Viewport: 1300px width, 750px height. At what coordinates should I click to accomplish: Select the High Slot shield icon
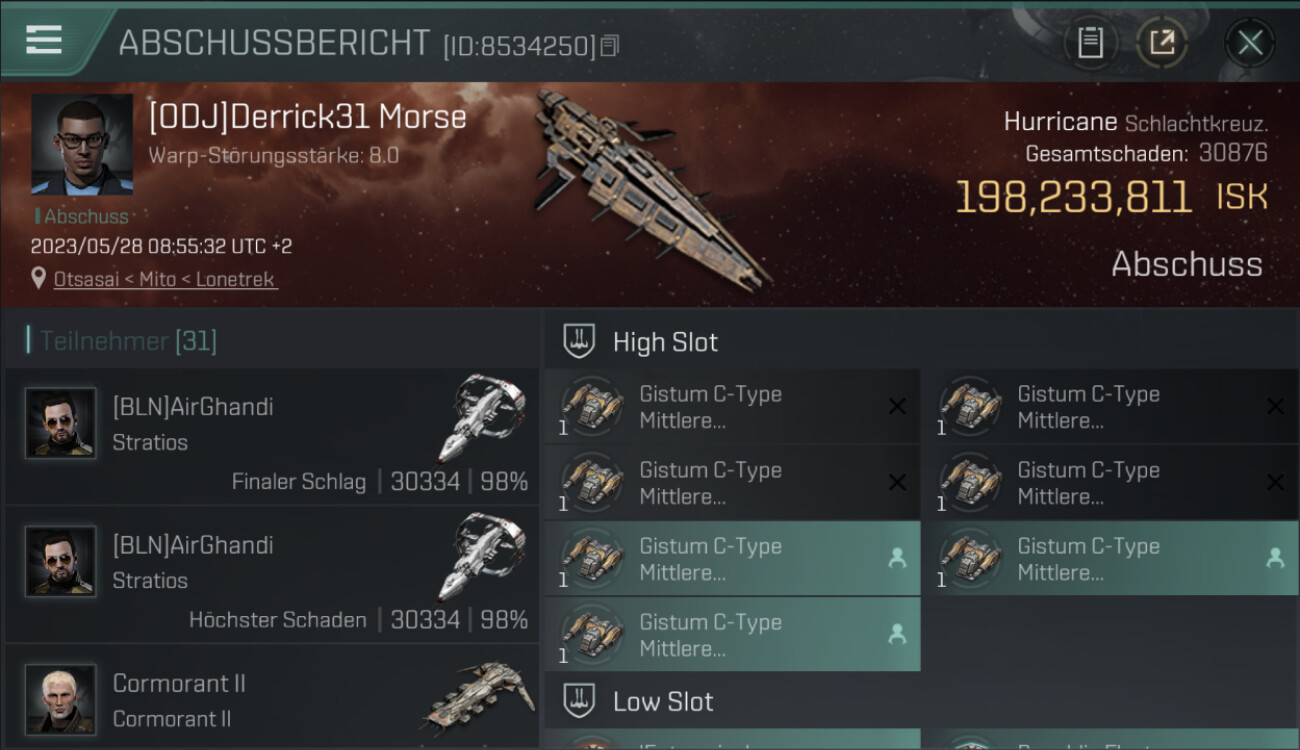pyautogui.click(x=579, y=341)
